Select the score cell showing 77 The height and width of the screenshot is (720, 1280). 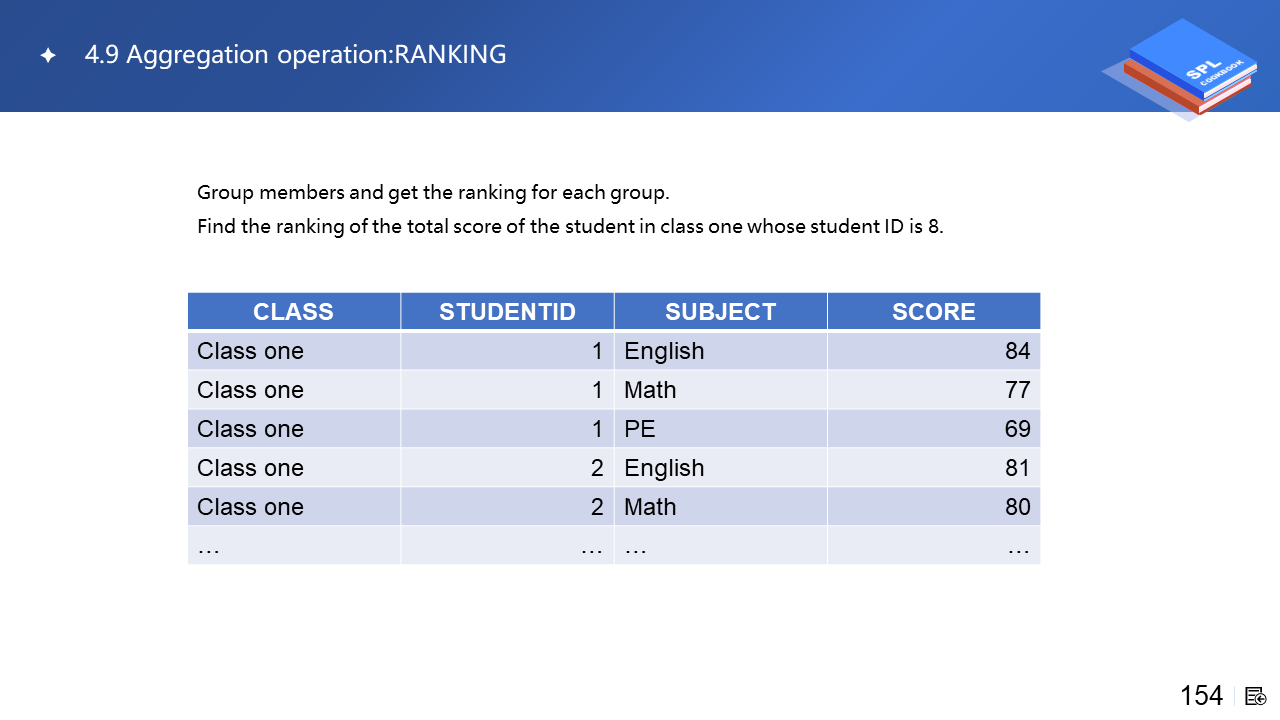point(1017,390)
